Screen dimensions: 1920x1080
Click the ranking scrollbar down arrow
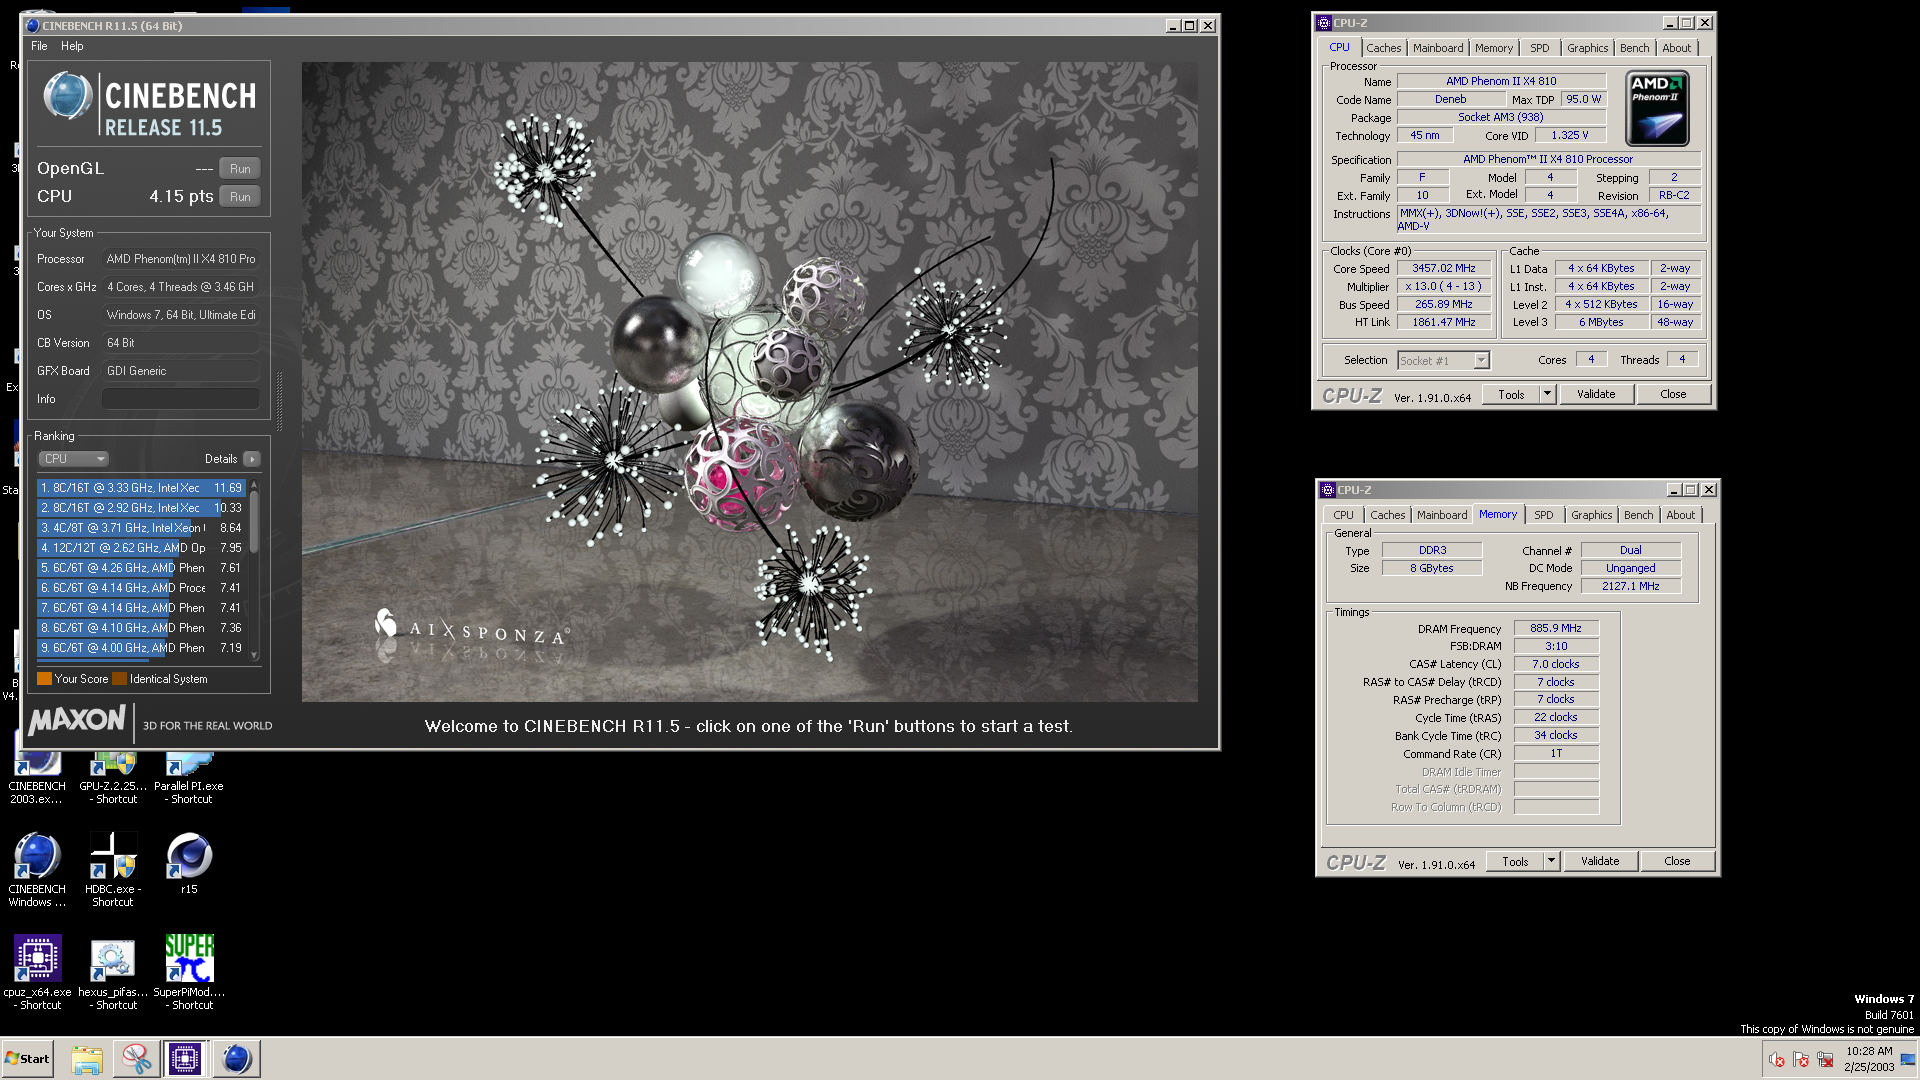tap(254, 655)
